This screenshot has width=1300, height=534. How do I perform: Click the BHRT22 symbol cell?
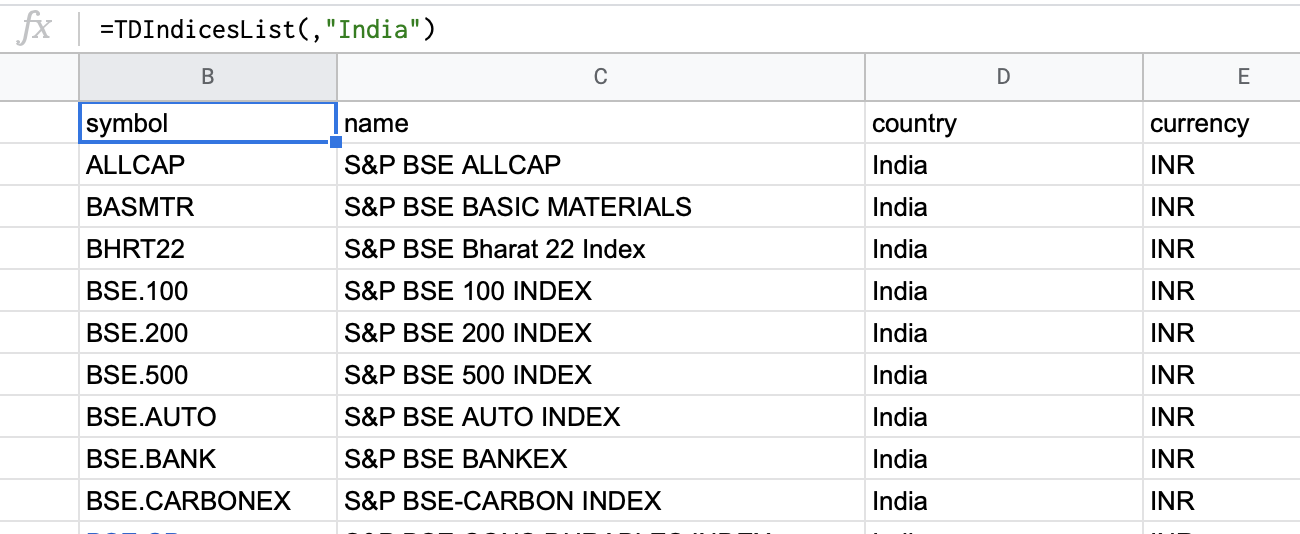click(208, 249)
